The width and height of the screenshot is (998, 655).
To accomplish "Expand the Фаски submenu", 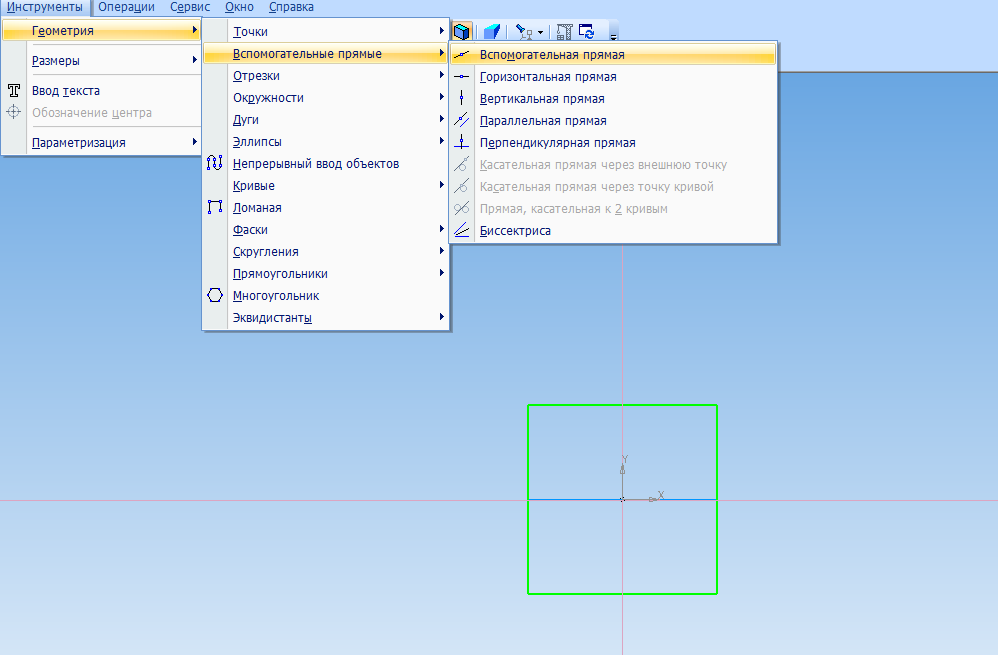I will pyautogui.click(x=326, y=230).
